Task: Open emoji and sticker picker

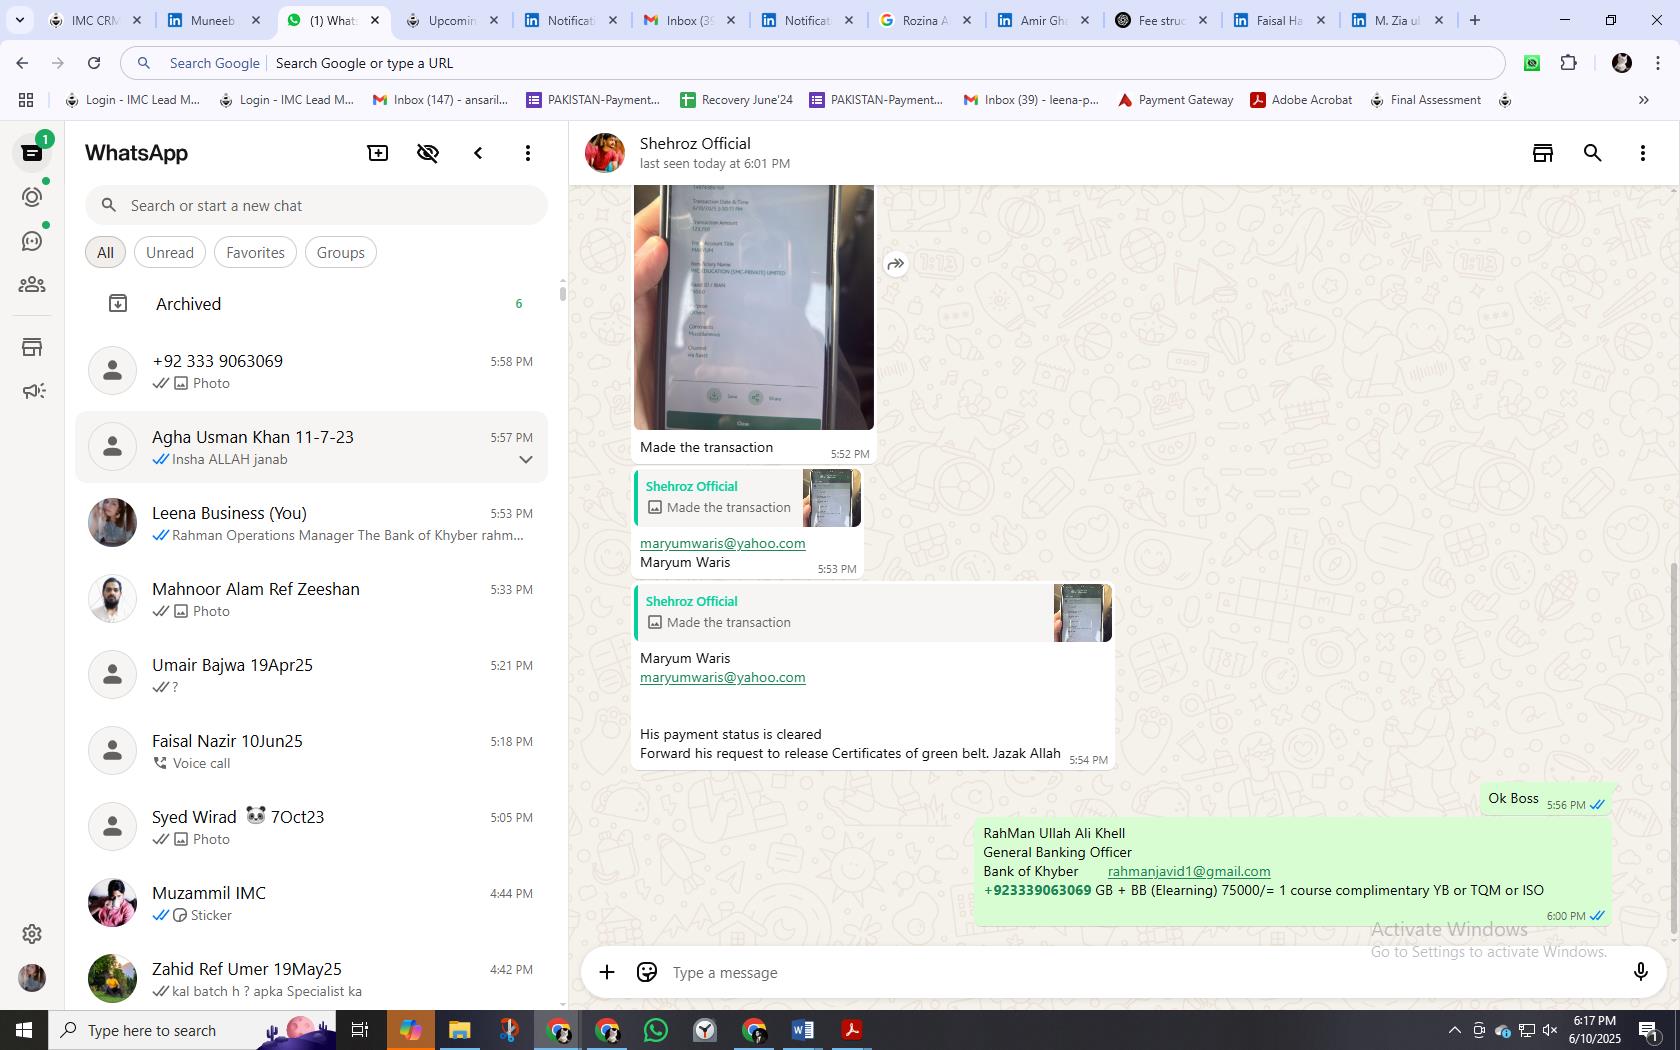Action: [x=647, y=972]
